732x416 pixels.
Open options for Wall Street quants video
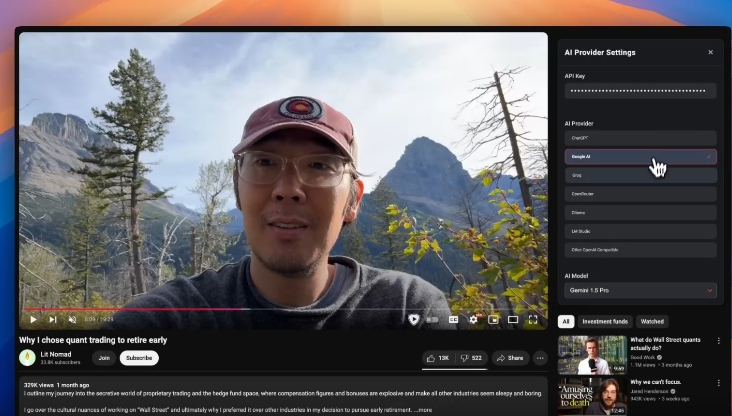coord(718,341)
